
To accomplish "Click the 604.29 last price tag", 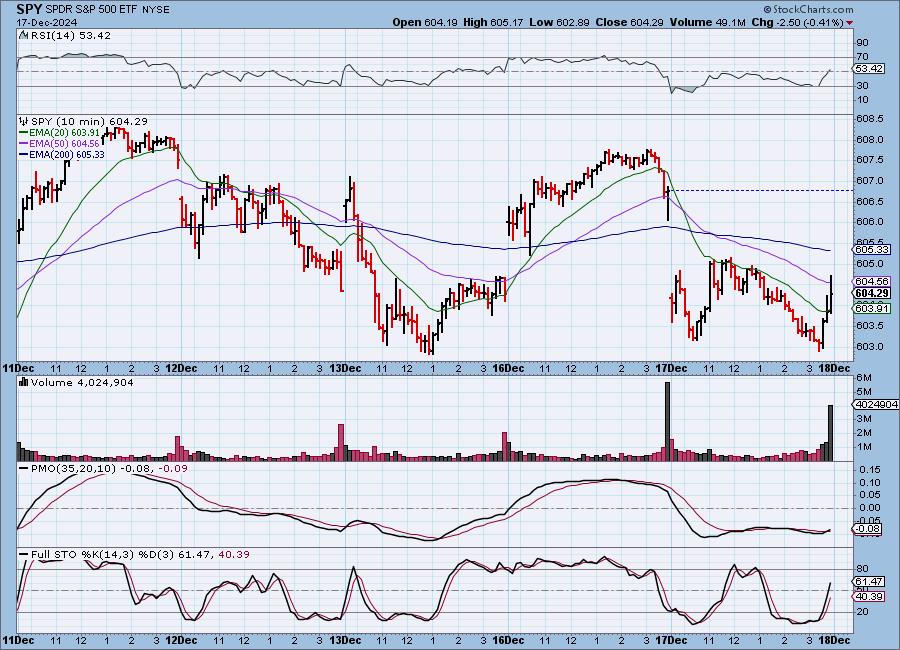I will 872,293.
